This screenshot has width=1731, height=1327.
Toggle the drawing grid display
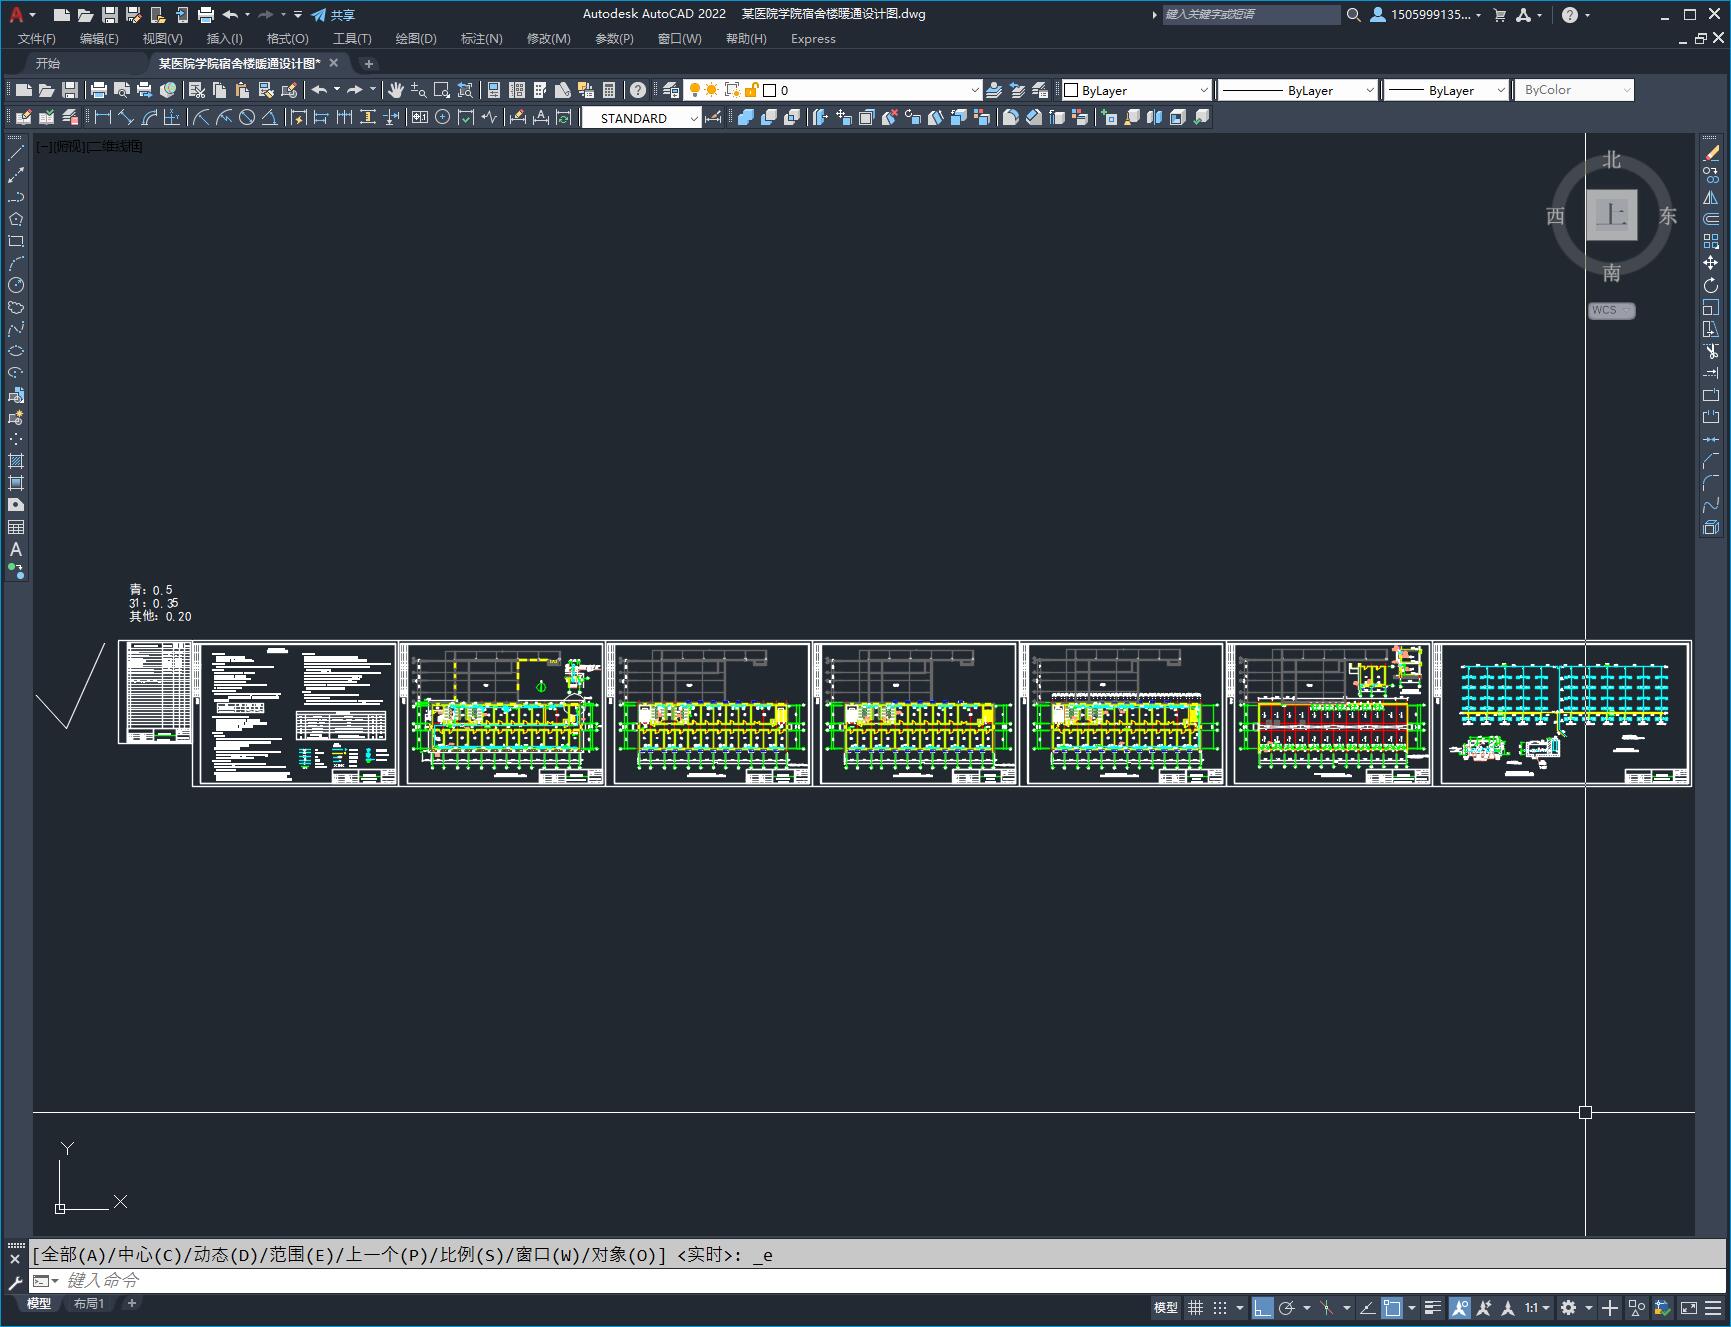1195,1307
